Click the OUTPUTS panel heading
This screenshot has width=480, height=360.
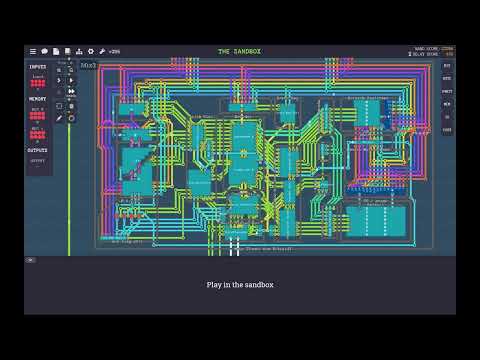37,150
